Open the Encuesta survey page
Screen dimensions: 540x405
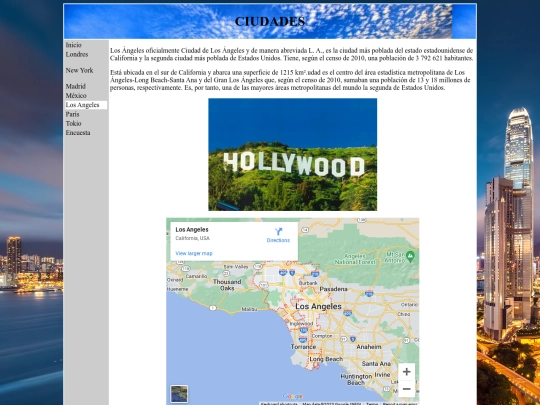point(78,133)
